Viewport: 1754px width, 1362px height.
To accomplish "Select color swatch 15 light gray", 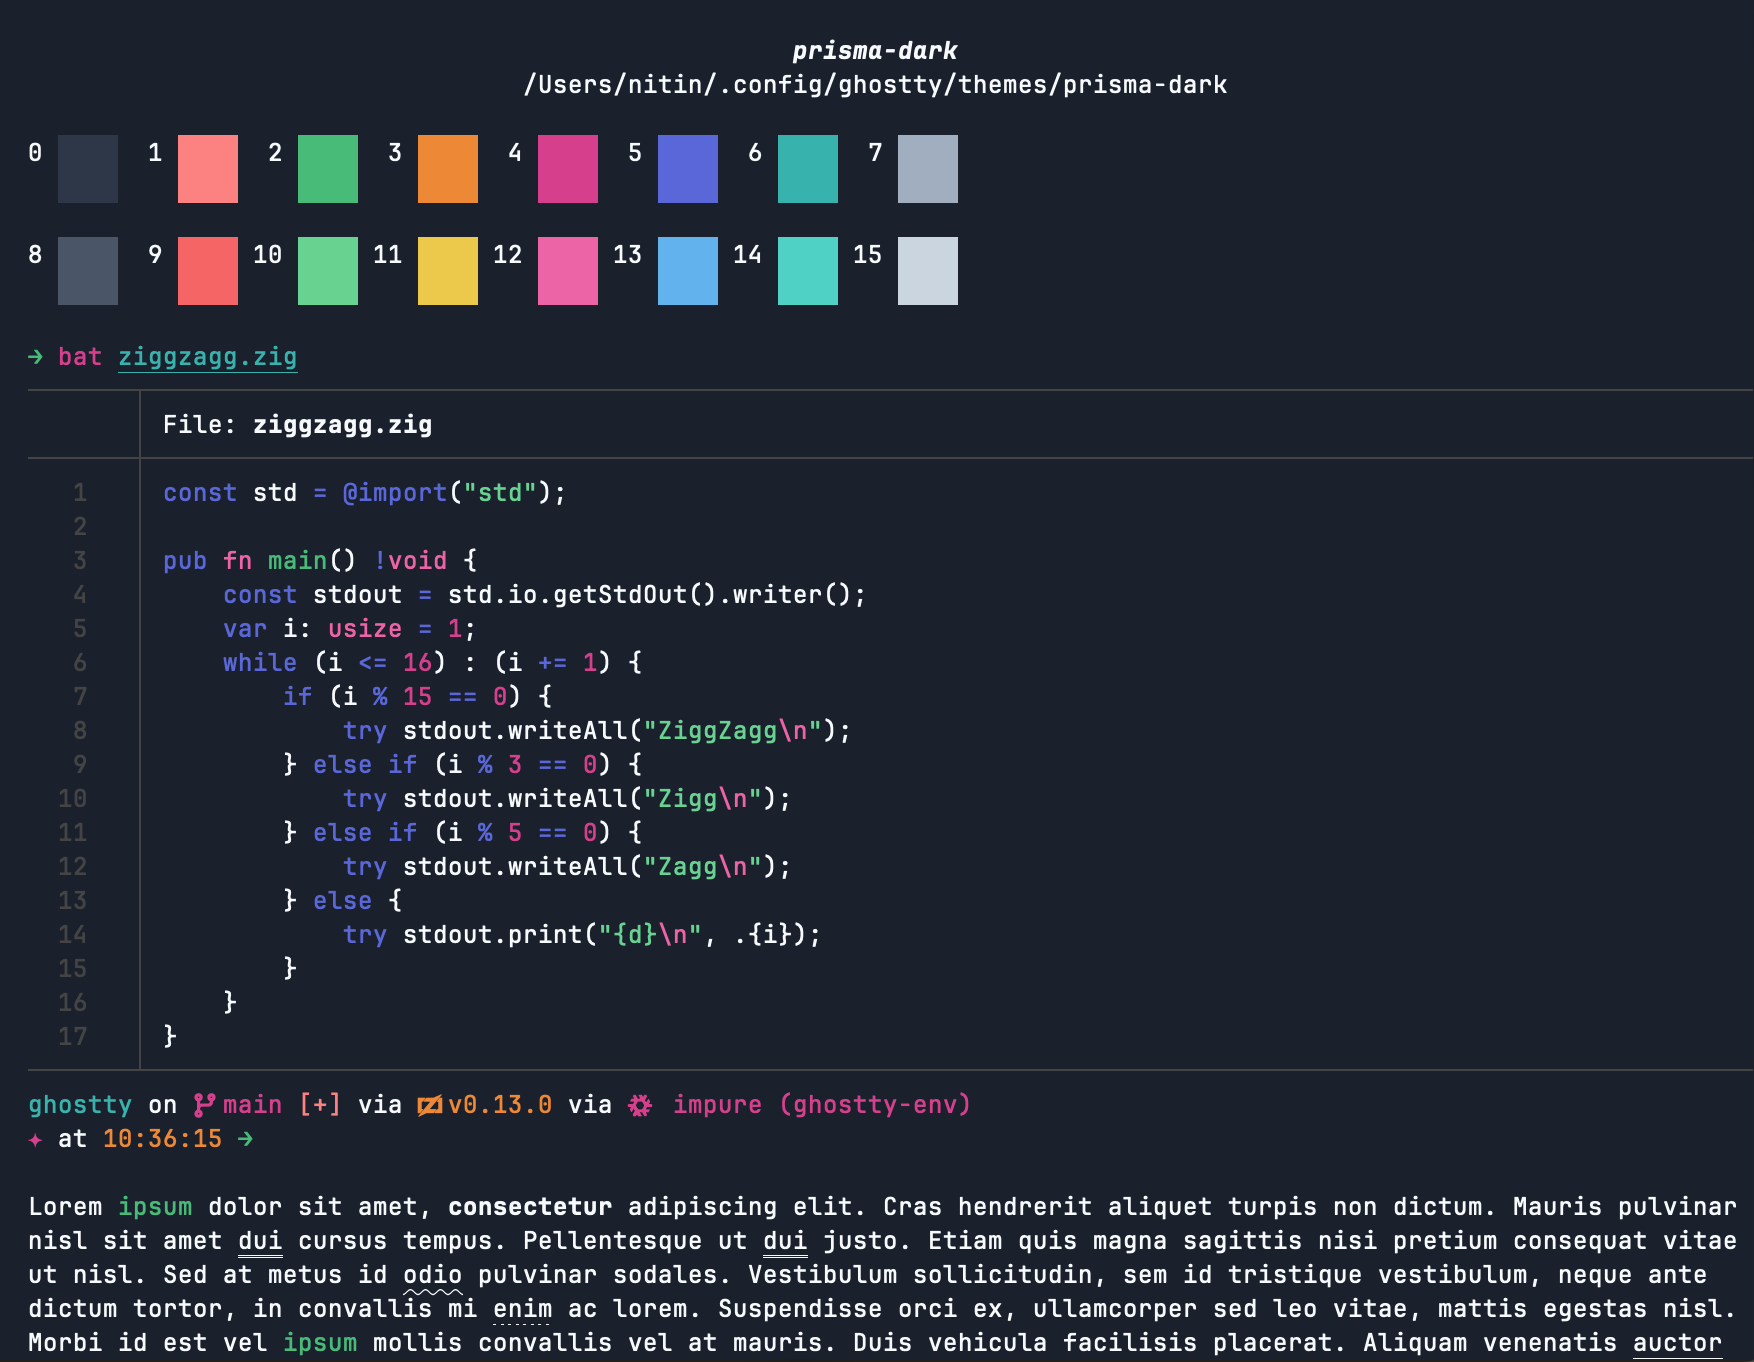I will [x=928, y=271].
